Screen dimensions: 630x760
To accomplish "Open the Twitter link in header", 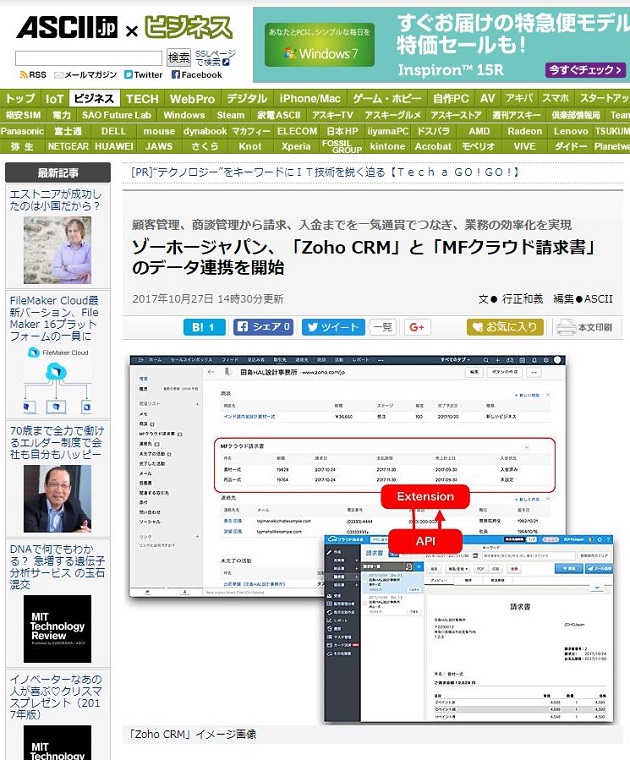I will (x=143, y=75).
